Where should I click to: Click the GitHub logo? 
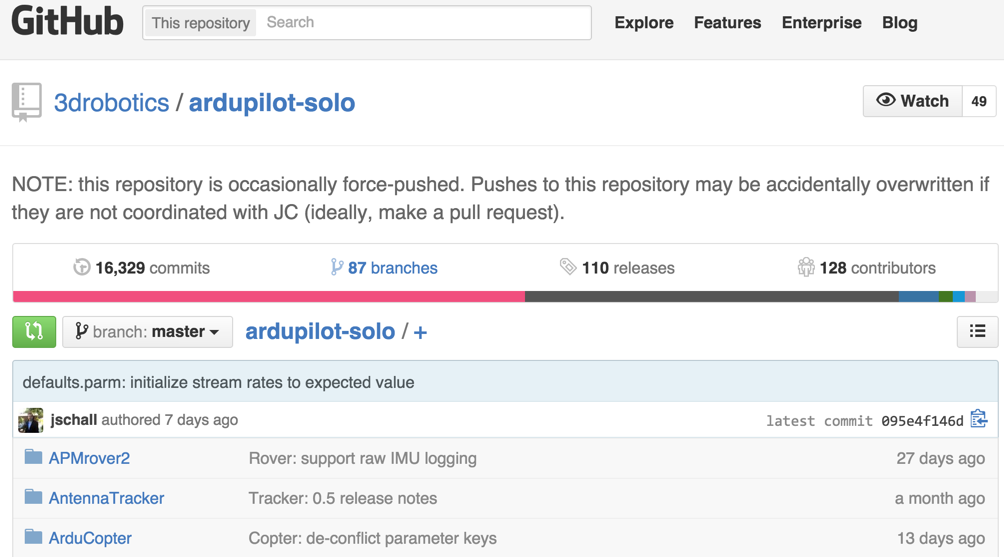coord(67,22)
